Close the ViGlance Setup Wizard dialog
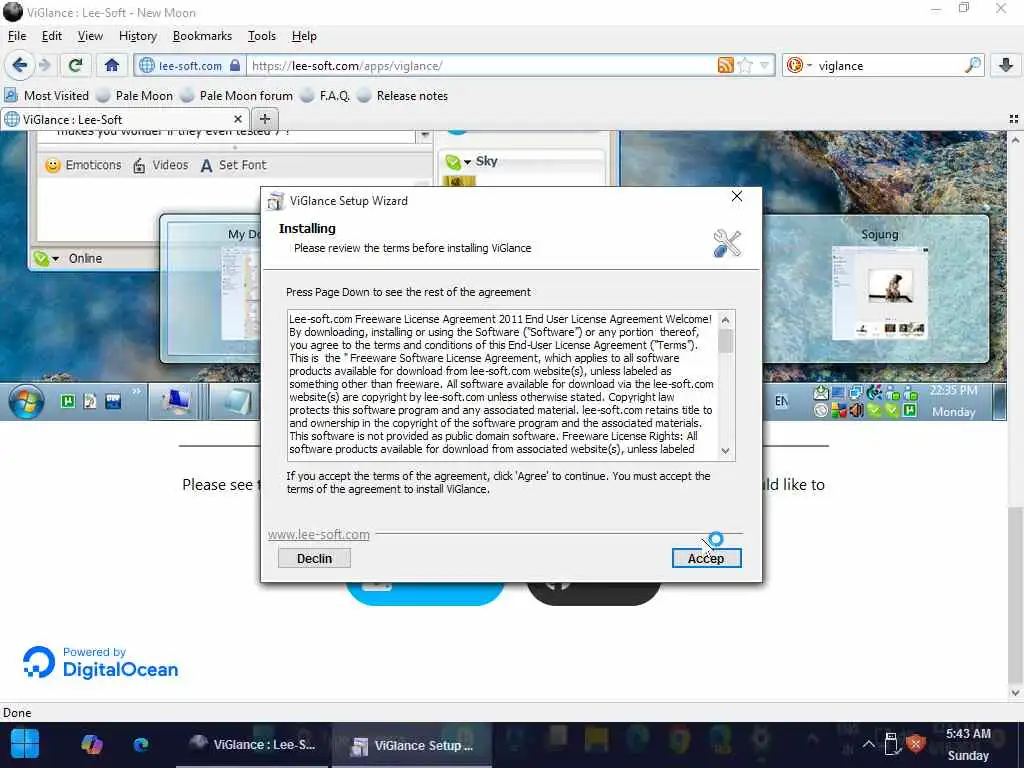The width and height of the screenshot is (1024, 768). (737, 197)
